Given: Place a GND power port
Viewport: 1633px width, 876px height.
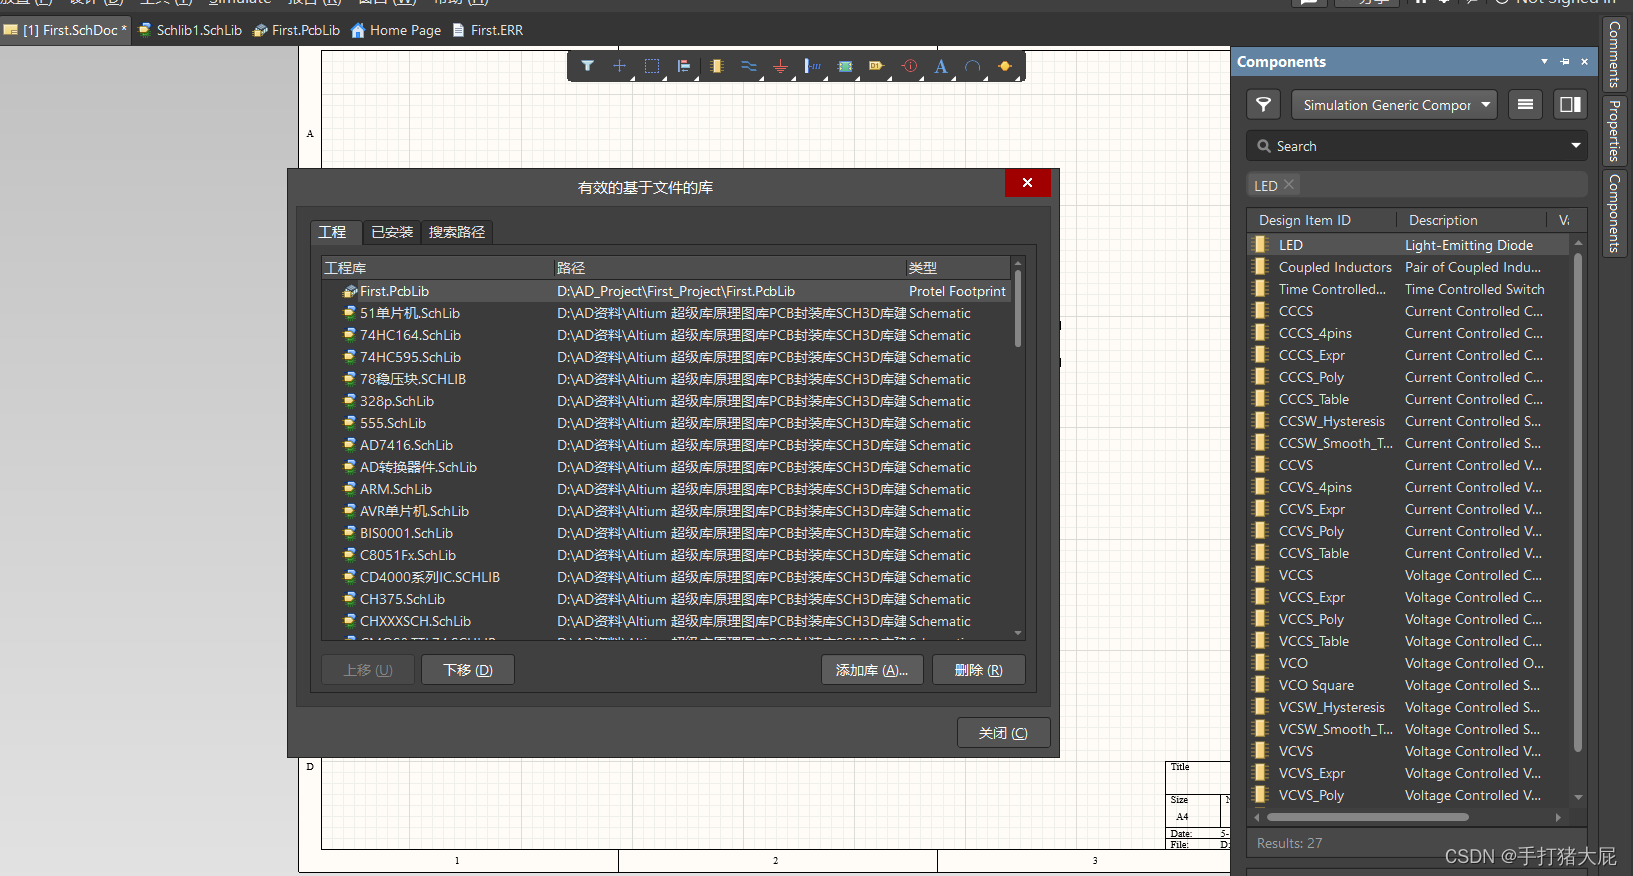Looking at the screenshot, I should 781,66.
